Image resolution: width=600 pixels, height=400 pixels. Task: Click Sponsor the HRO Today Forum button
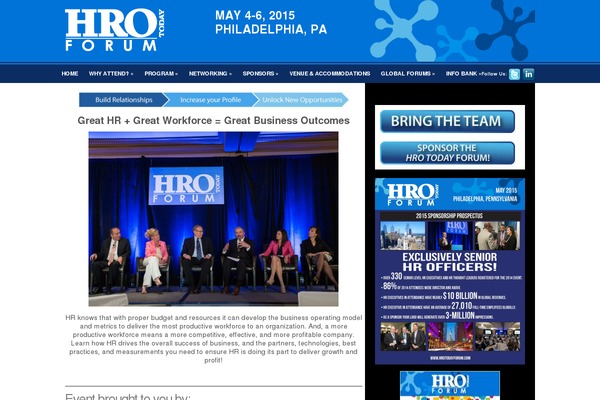tap(447, 153)
